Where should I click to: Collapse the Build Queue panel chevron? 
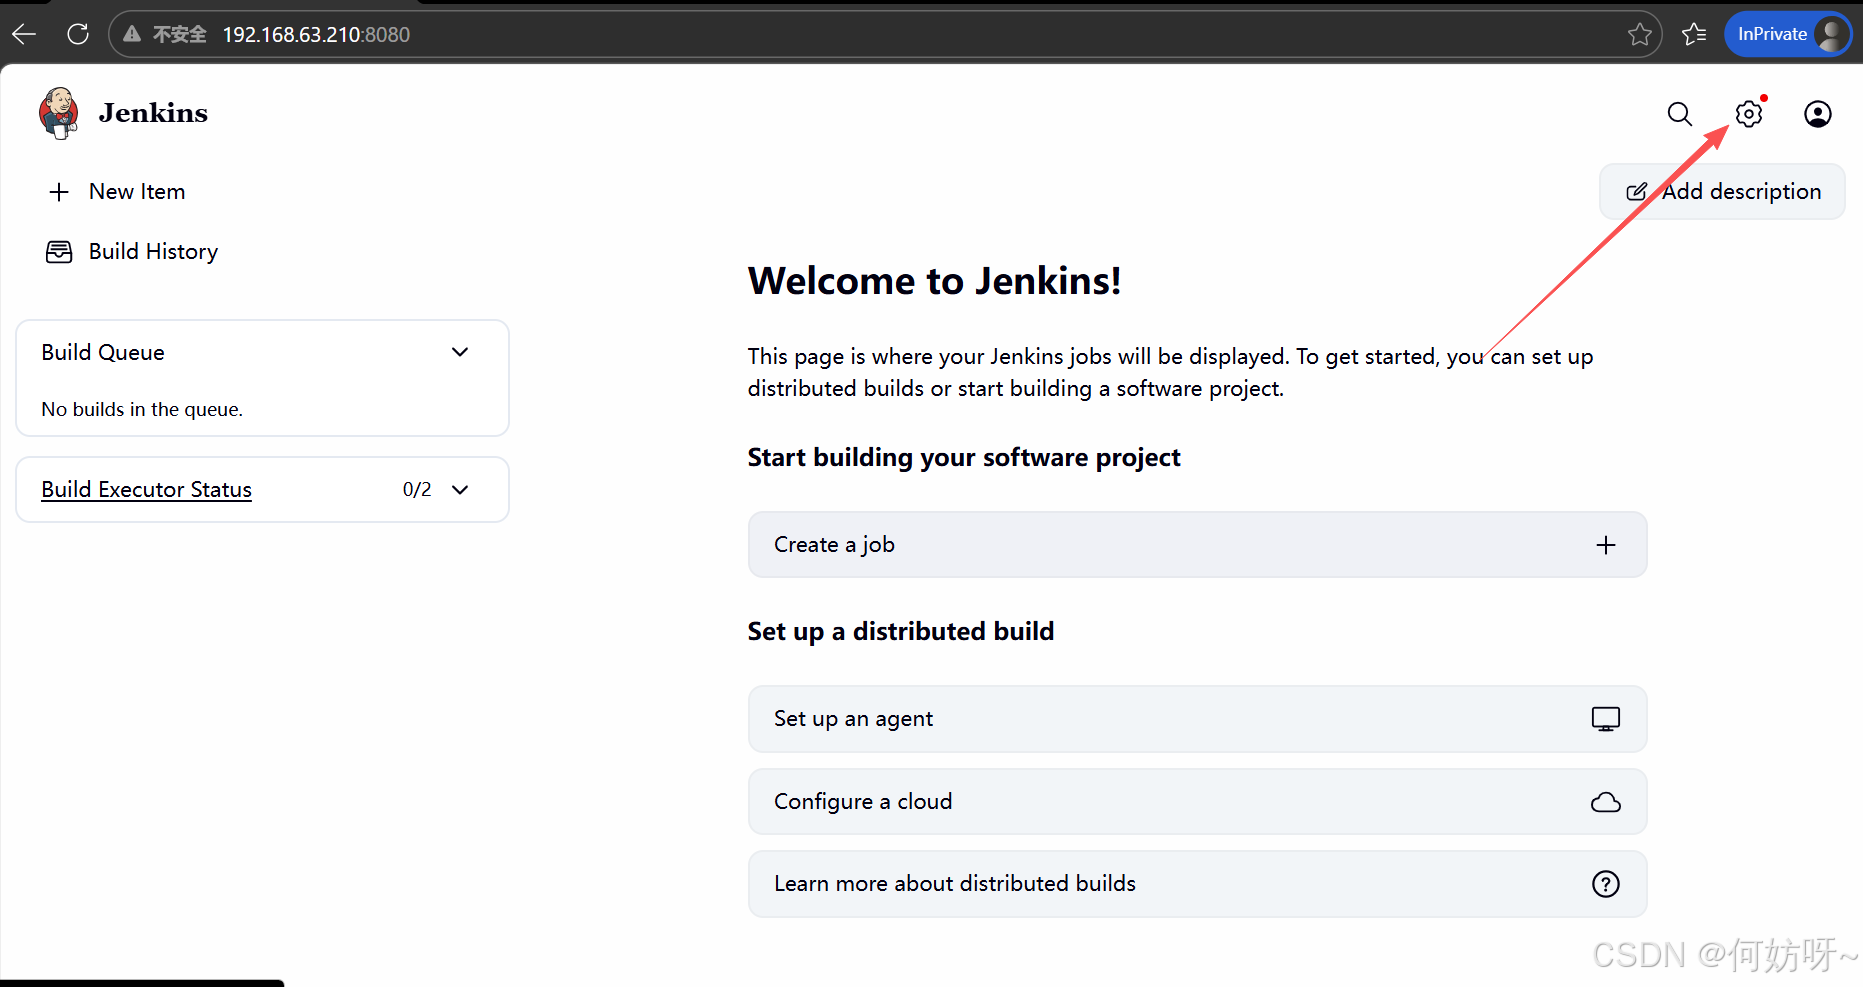tap(460, 352)
